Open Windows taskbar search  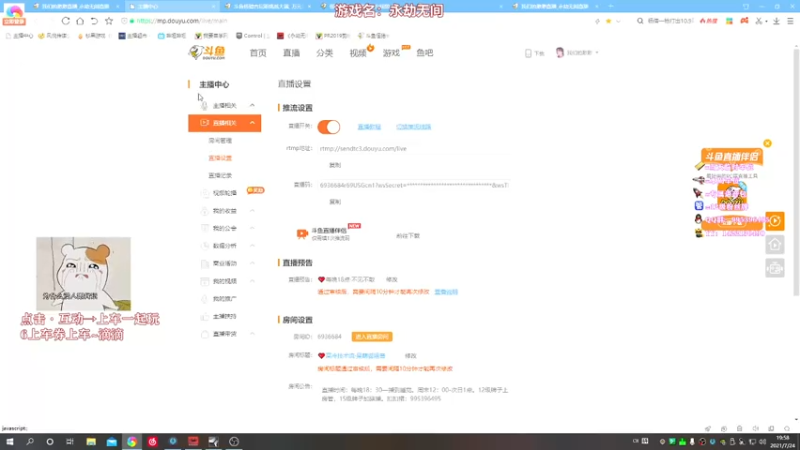point(30,441)
